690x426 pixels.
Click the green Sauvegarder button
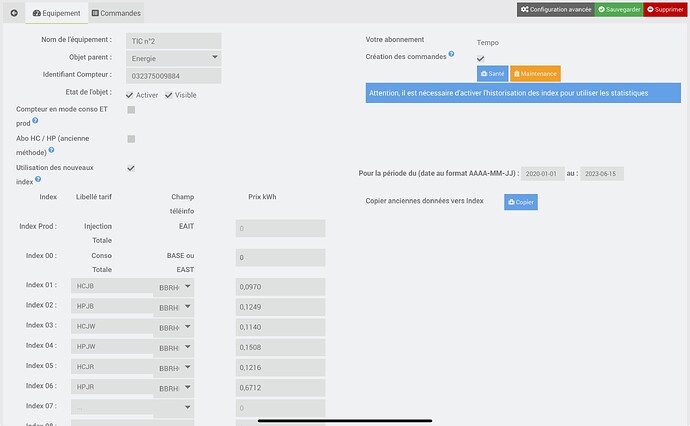tap(619, 9)
